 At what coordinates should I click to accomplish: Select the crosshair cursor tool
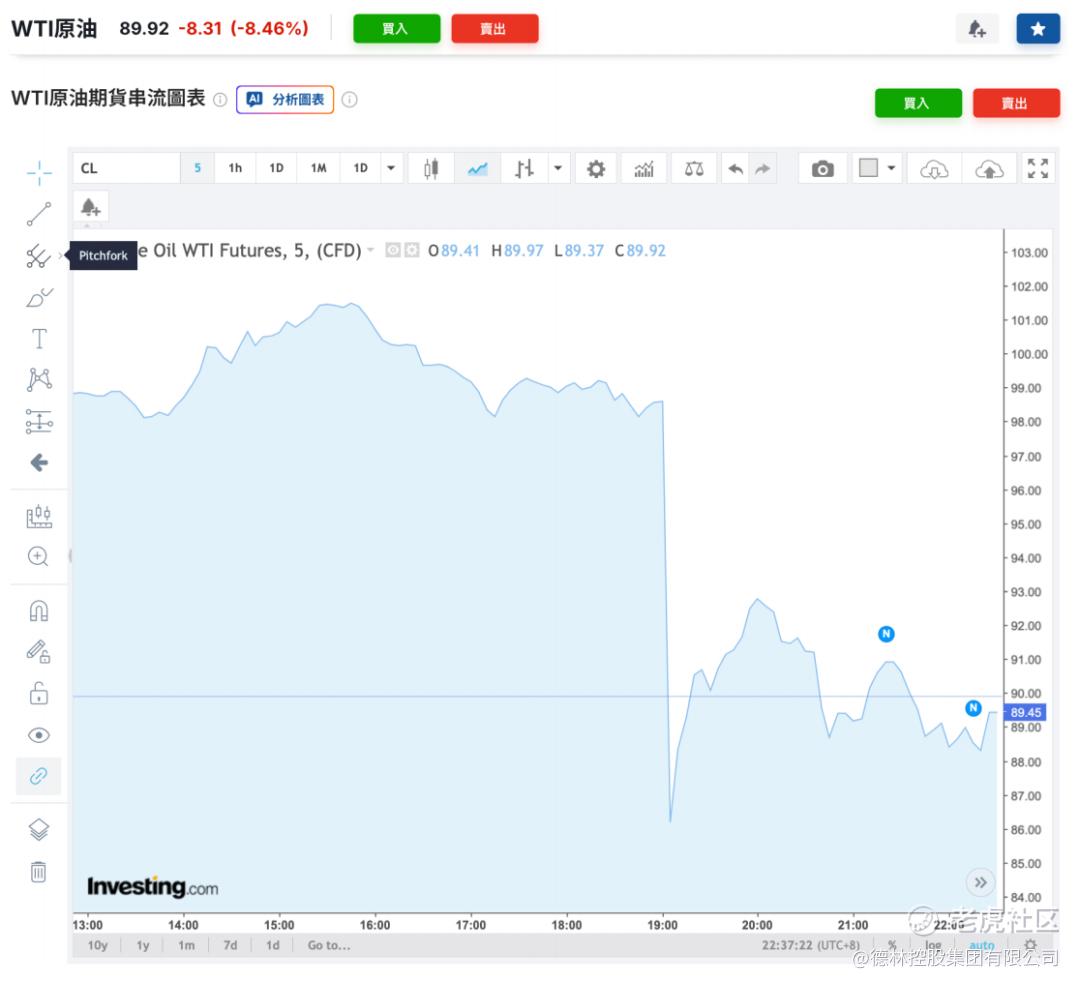(39, 172)
